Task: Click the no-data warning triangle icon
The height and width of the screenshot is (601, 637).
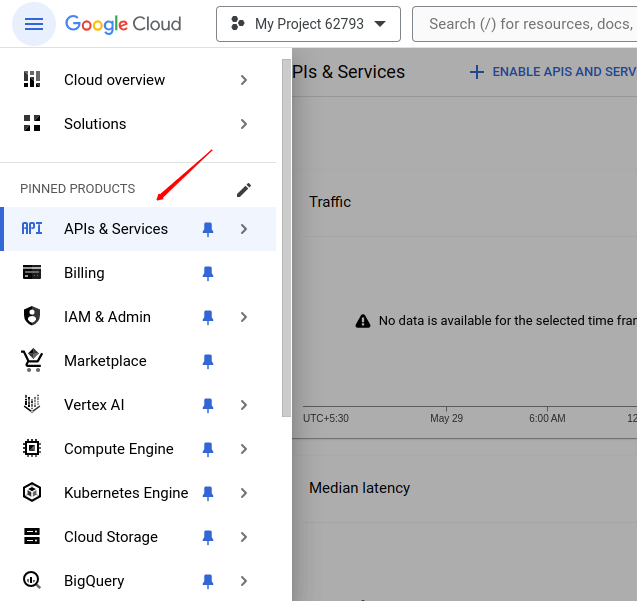Action: click(x=363, y=321)
